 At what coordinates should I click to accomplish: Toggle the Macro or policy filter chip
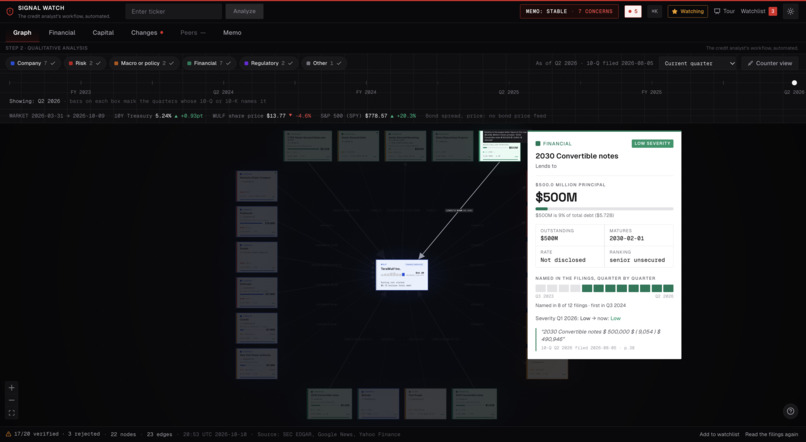click(x=143, y=63)
